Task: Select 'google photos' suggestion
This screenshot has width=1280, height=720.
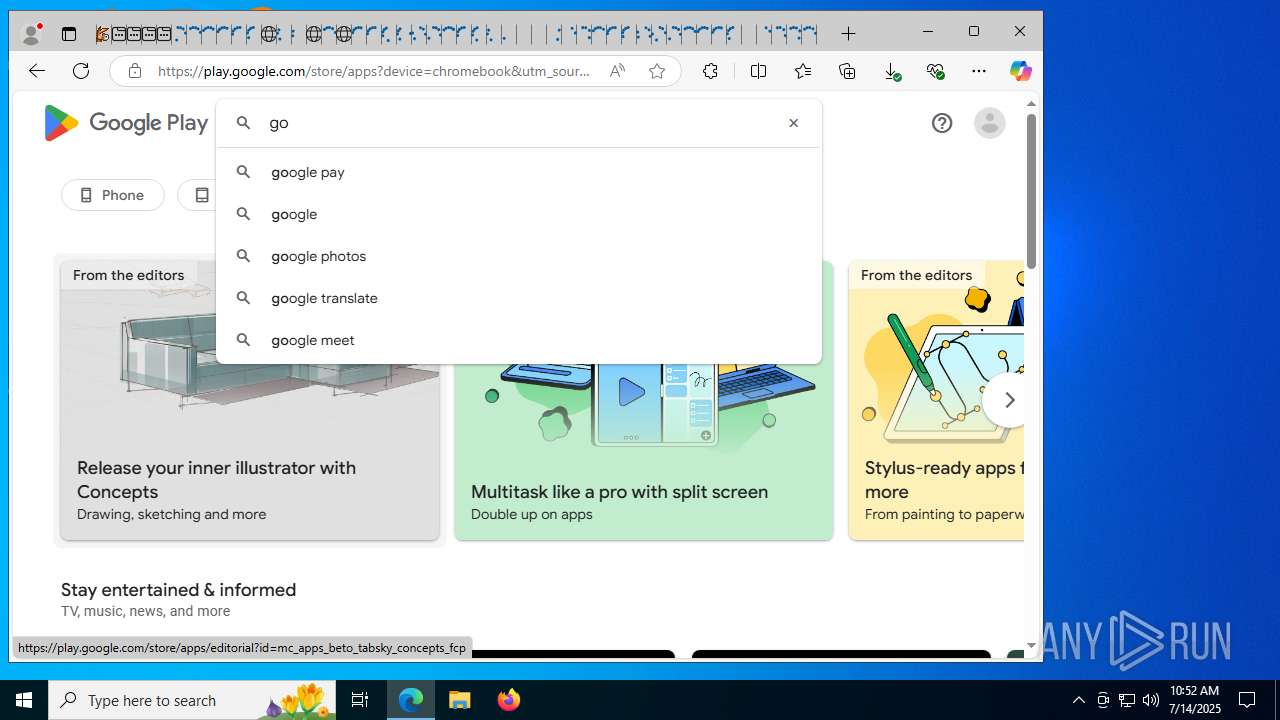Action: pyautogui.click(x=519, y=256)
